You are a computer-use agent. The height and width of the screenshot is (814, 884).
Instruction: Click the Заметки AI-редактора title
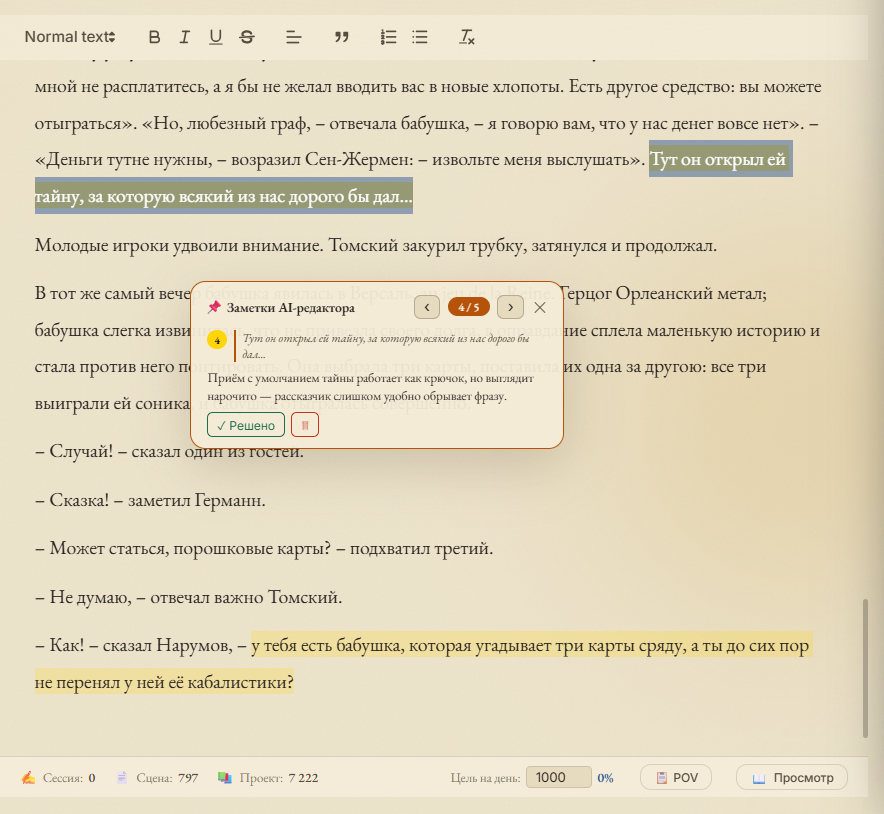click(290, 308)
